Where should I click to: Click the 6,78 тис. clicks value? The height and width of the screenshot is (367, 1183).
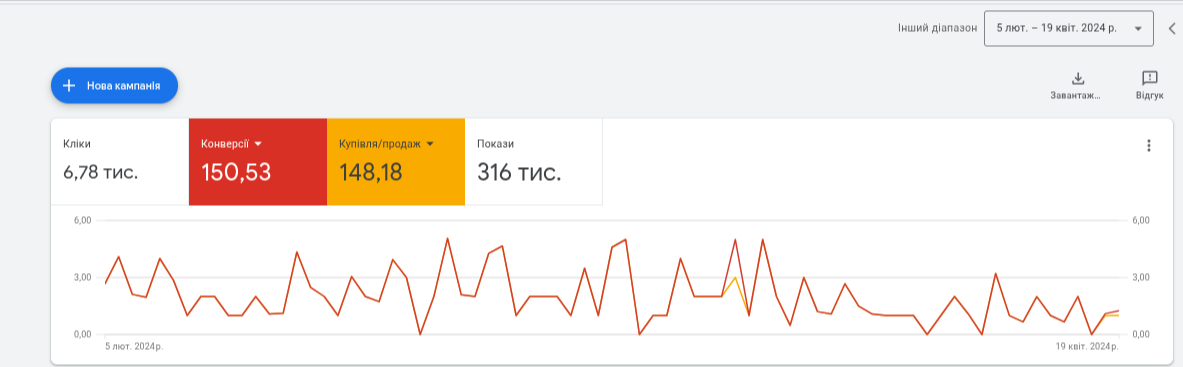pos(101,173)
